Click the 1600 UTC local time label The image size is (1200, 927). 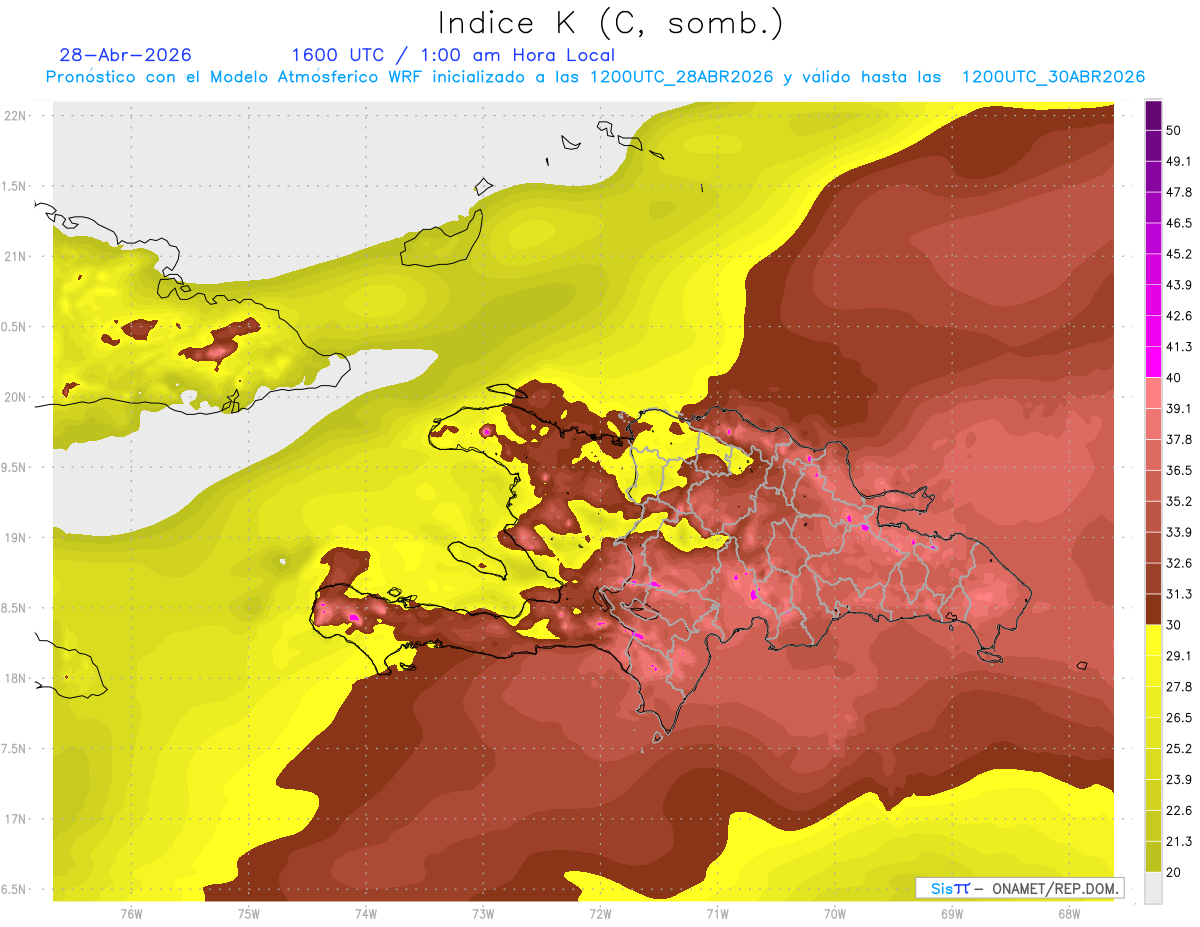pos(453,55)
